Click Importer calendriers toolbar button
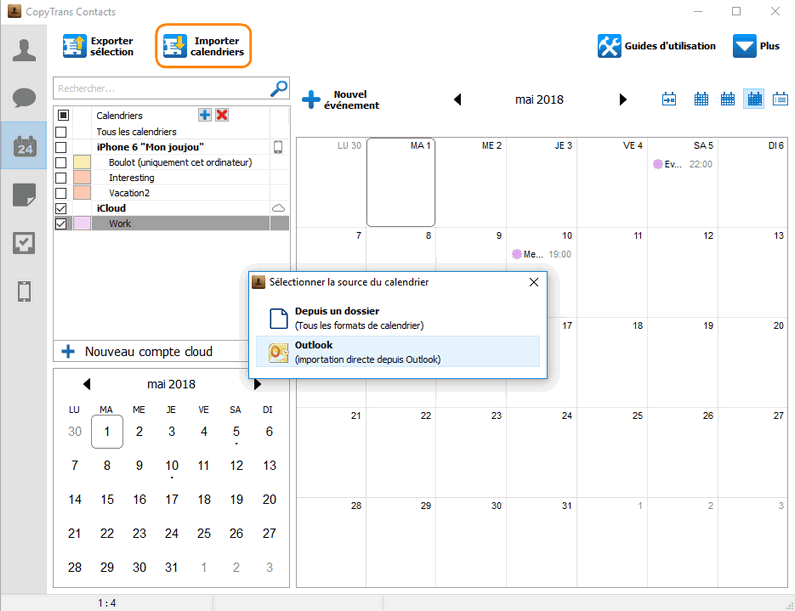Image resolution: width=795 pixels, height=611 pixels. tap(203, 46)
